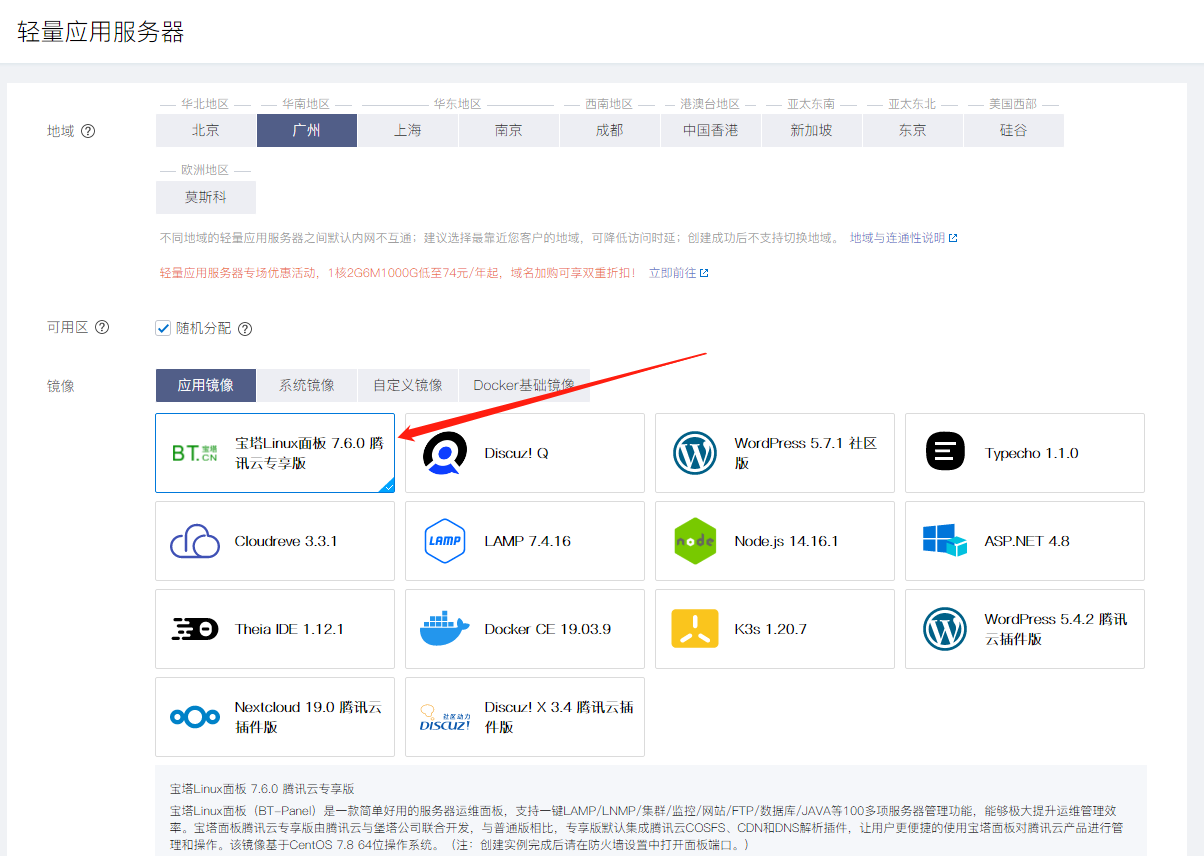Click the ASP.NET Windows logo

click(x=945, y=541)
